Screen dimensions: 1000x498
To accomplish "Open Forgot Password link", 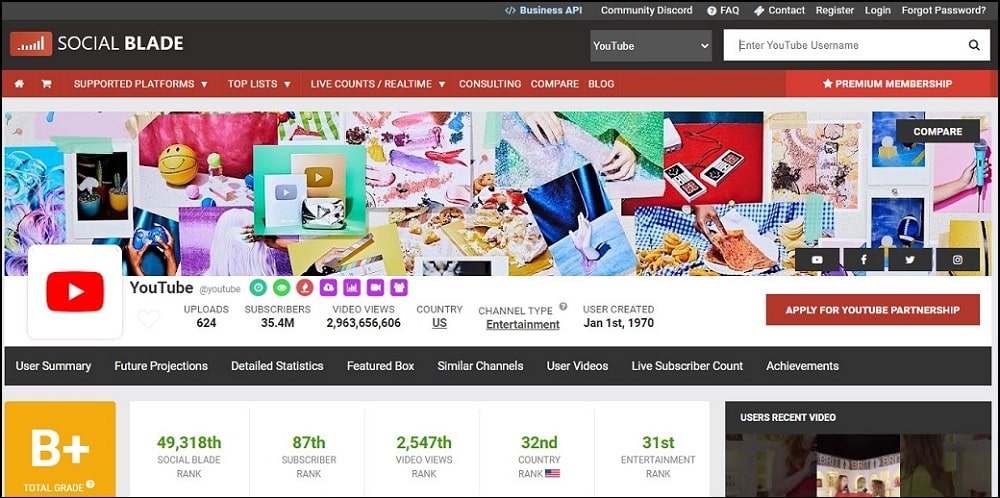I will coord(943,10).
